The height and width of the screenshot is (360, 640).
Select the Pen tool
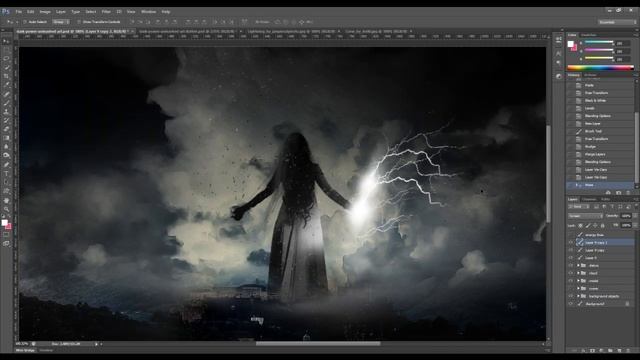coord(6,164)
